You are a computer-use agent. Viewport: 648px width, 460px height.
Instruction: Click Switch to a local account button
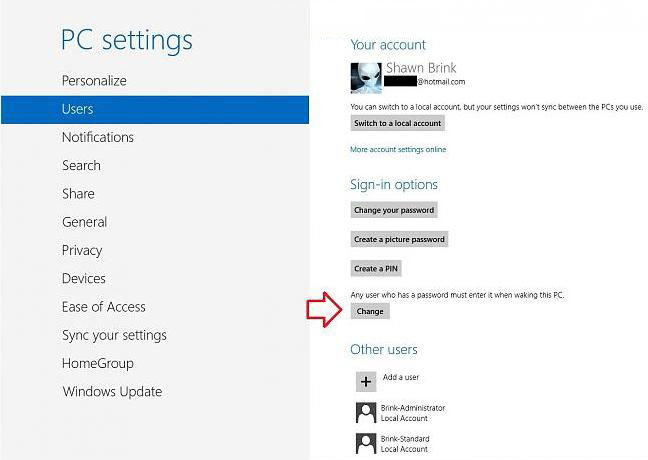[398, 123]
